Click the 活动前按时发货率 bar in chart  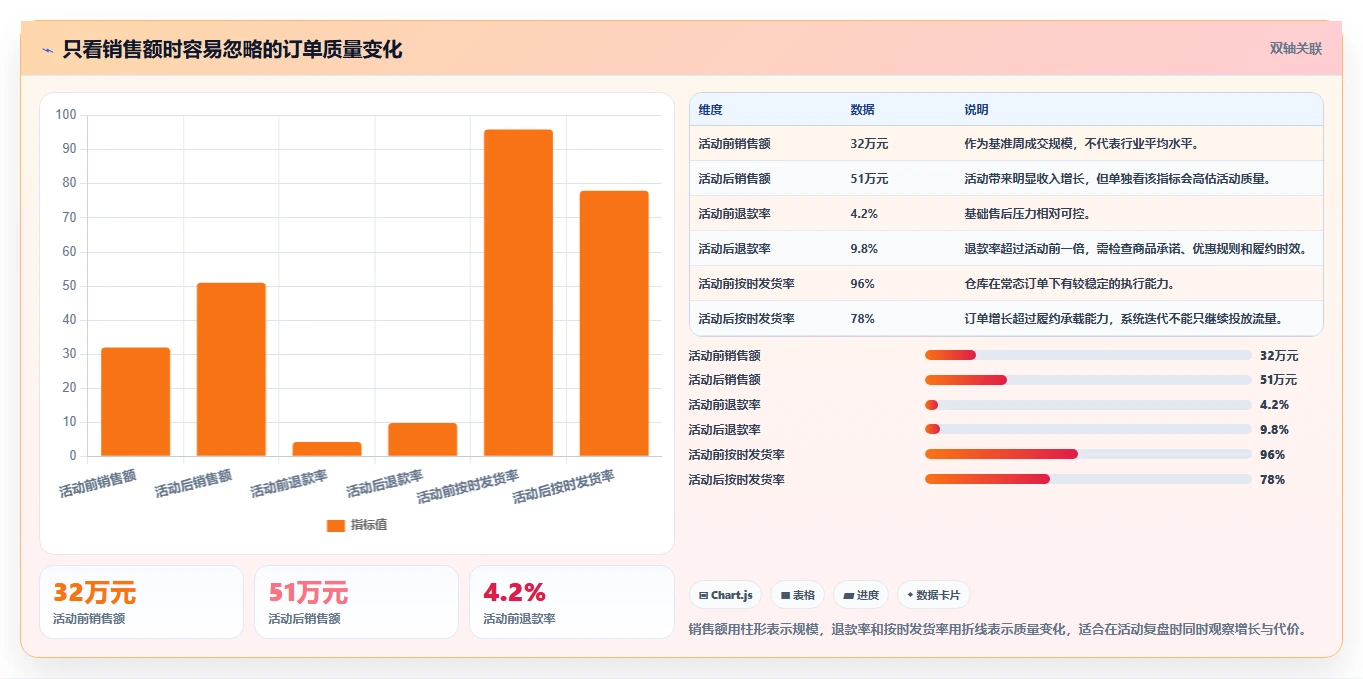(518, 293)
